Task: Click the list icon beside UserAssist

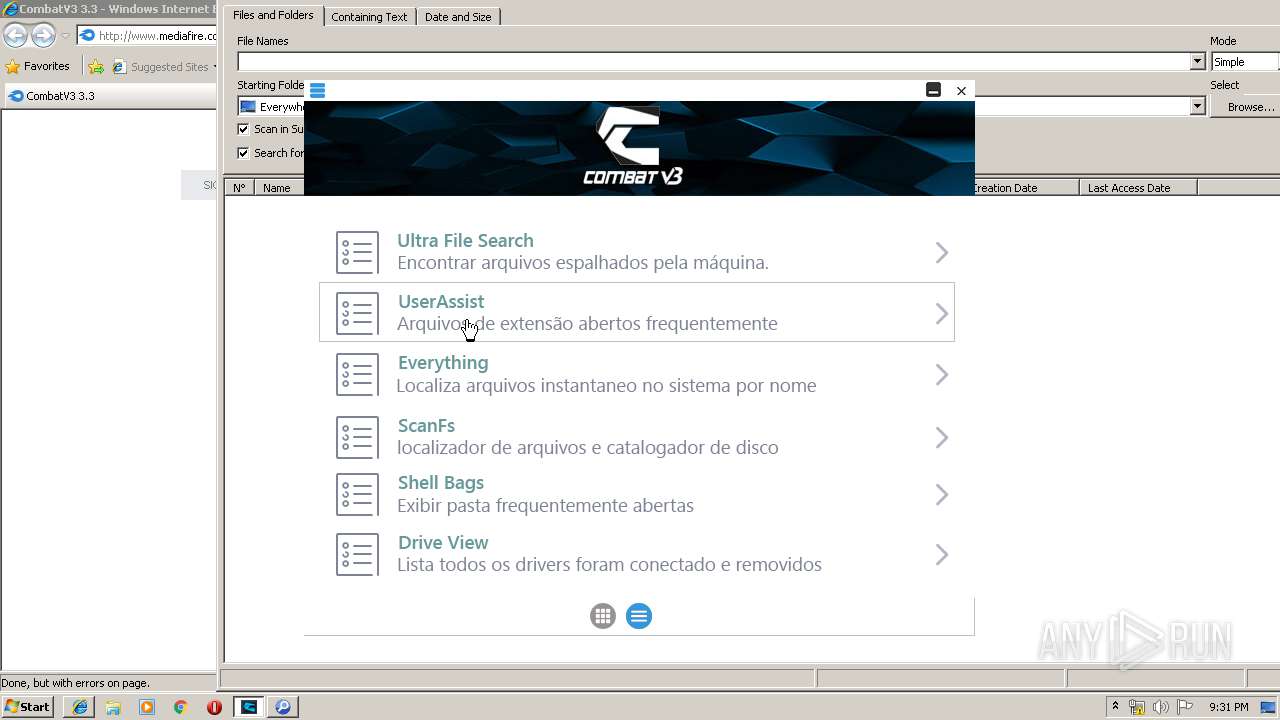Action: coord(357,313)
